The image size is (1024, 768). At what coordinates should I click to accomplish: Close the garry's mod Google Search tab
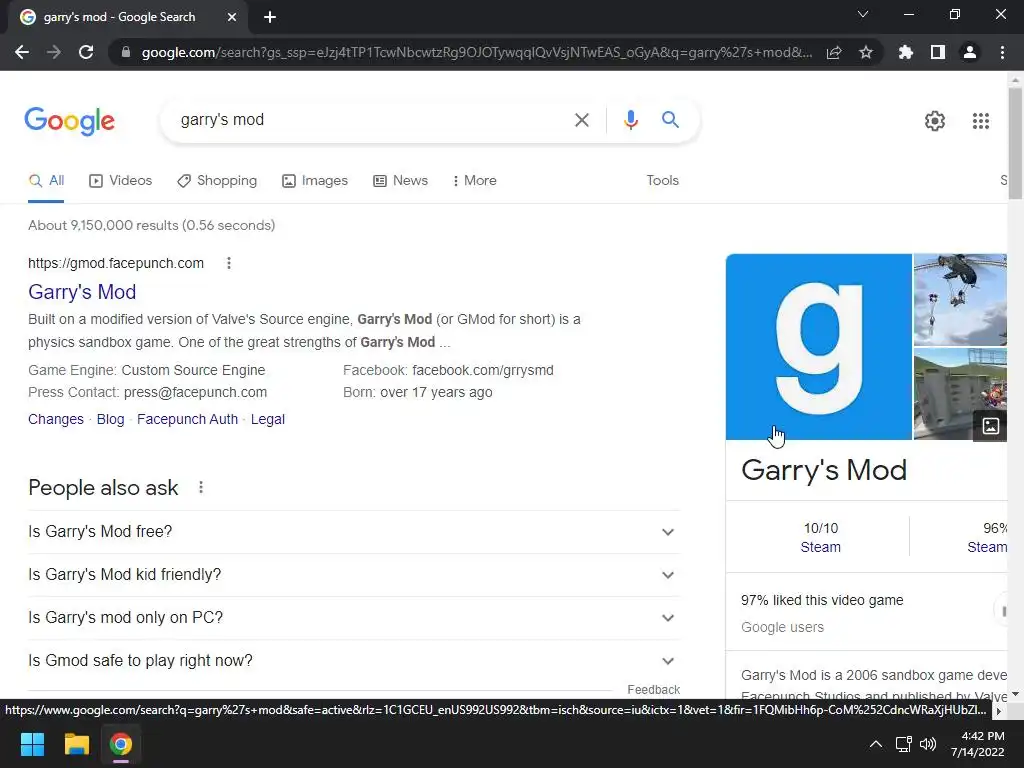[x=232, y=17]
